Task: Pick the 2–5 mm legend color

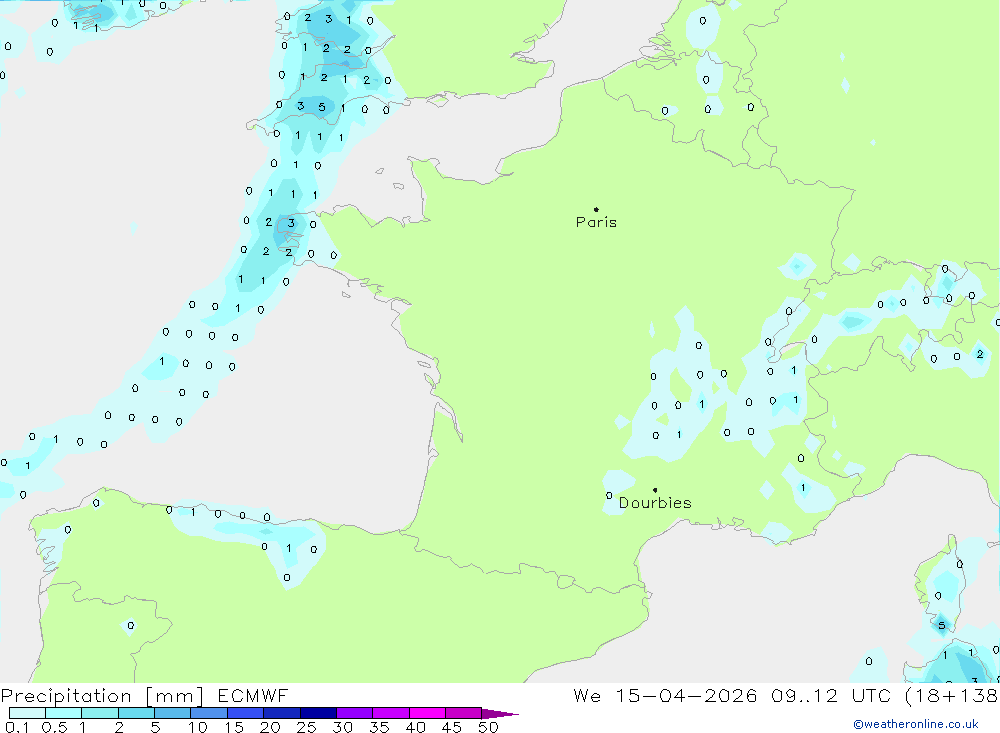Action: pyautogui.click(x=136, y=713)
